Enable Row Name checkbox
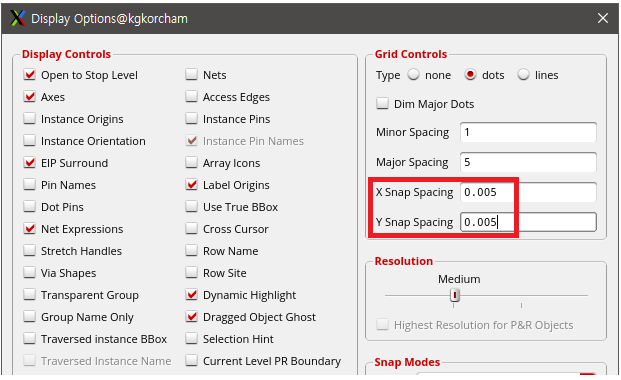 click(x=192, y=250)
